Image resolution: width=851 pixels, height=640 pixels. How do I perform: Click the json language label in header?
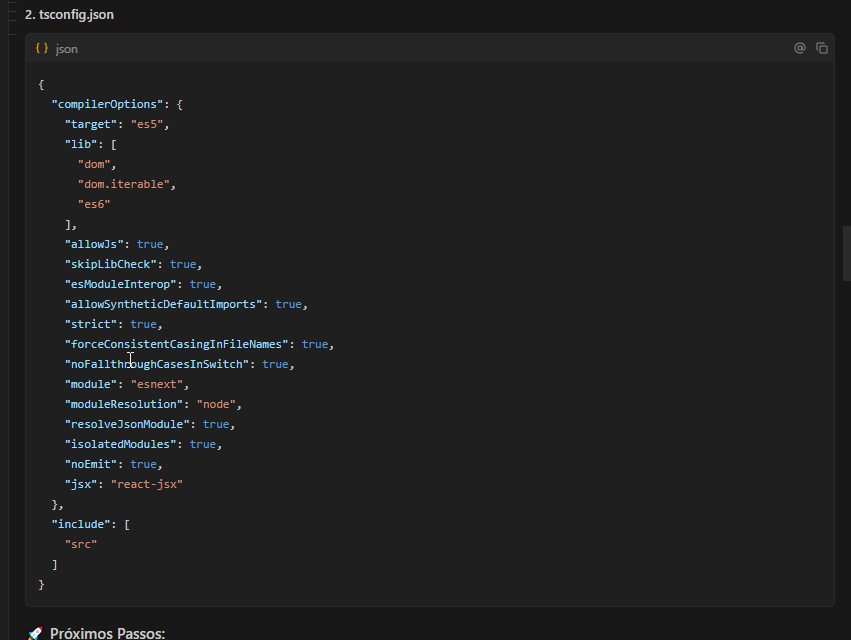[x=66, y=48]
